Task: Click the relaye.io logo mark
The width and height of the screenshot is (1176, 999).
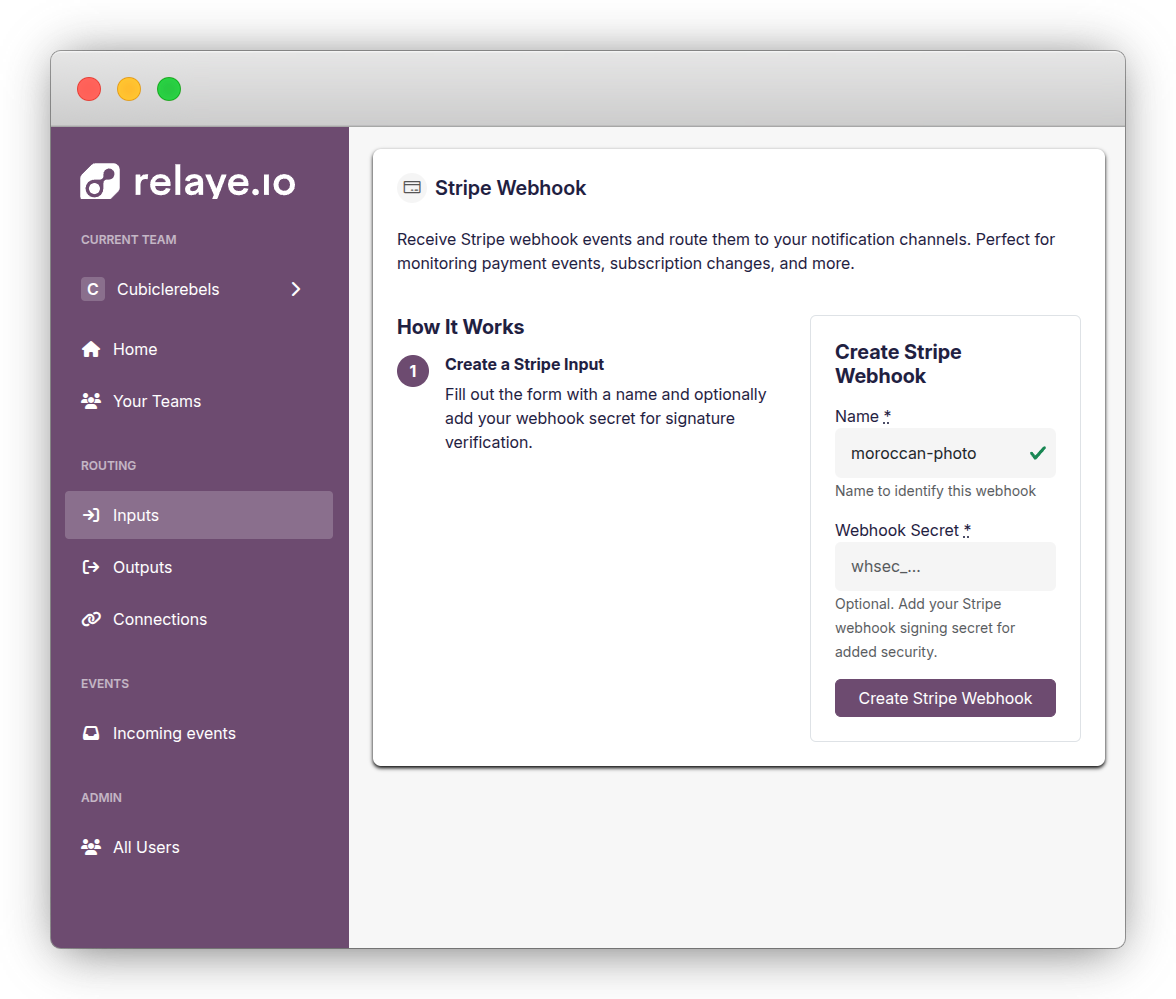Action: (98, 182)
